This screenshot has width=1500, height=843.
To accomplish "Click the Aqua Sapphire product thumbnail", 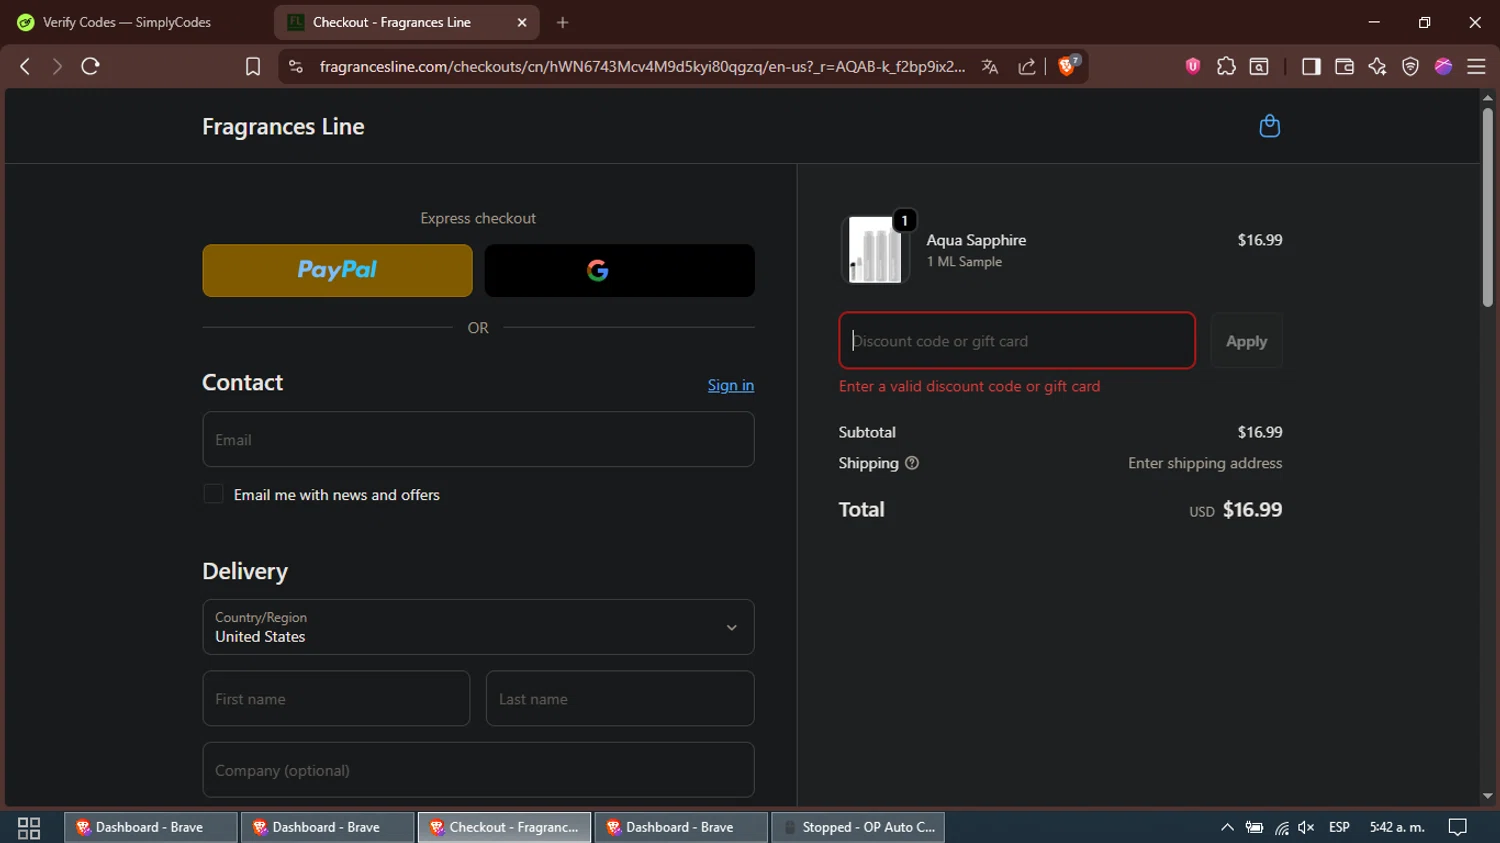I will [875, 250].
